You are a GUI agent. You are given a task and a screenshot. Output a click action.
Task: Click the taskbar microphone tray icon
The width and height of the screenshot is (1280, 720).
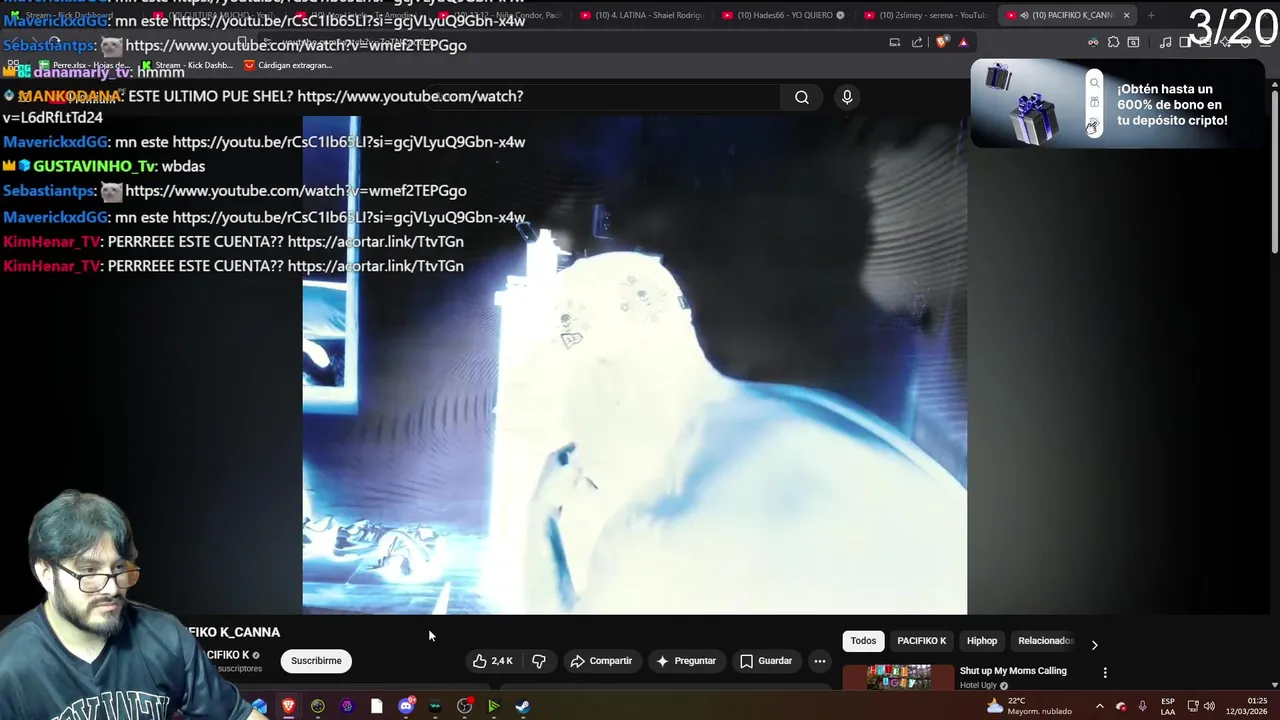pyautogui.click(x=1142, y=706)
